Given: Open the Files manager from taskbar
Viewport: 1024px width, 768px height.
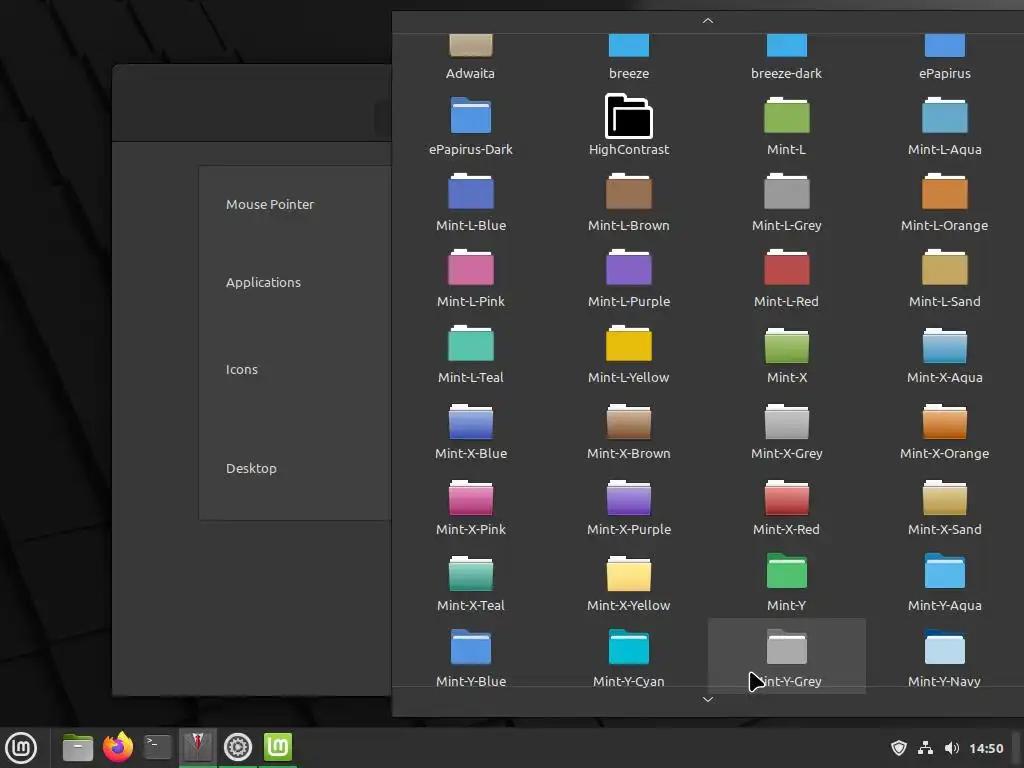Looking at the screenshot, I should [x=78, y=748].
